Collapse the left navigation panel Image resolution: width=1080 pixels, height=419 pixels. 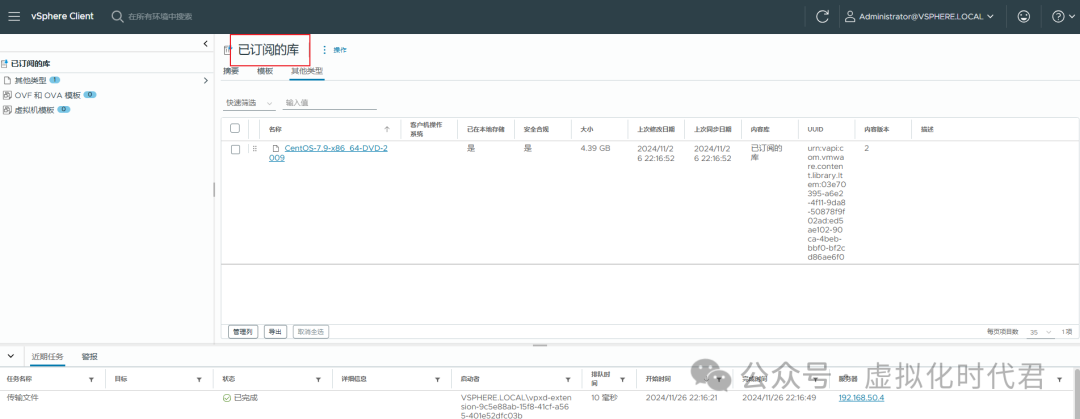(x=205, y=43)
